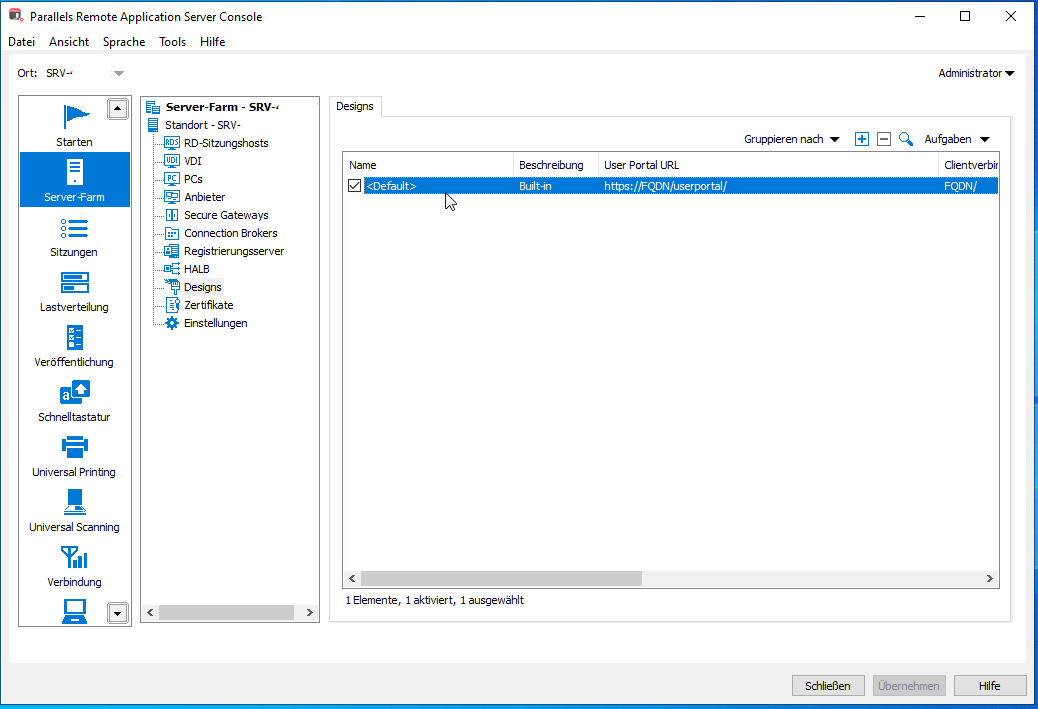This screenshot has height=709, width=1038.
Task: Select the Server-Farm sidebar category
Action: pos(75,179)
